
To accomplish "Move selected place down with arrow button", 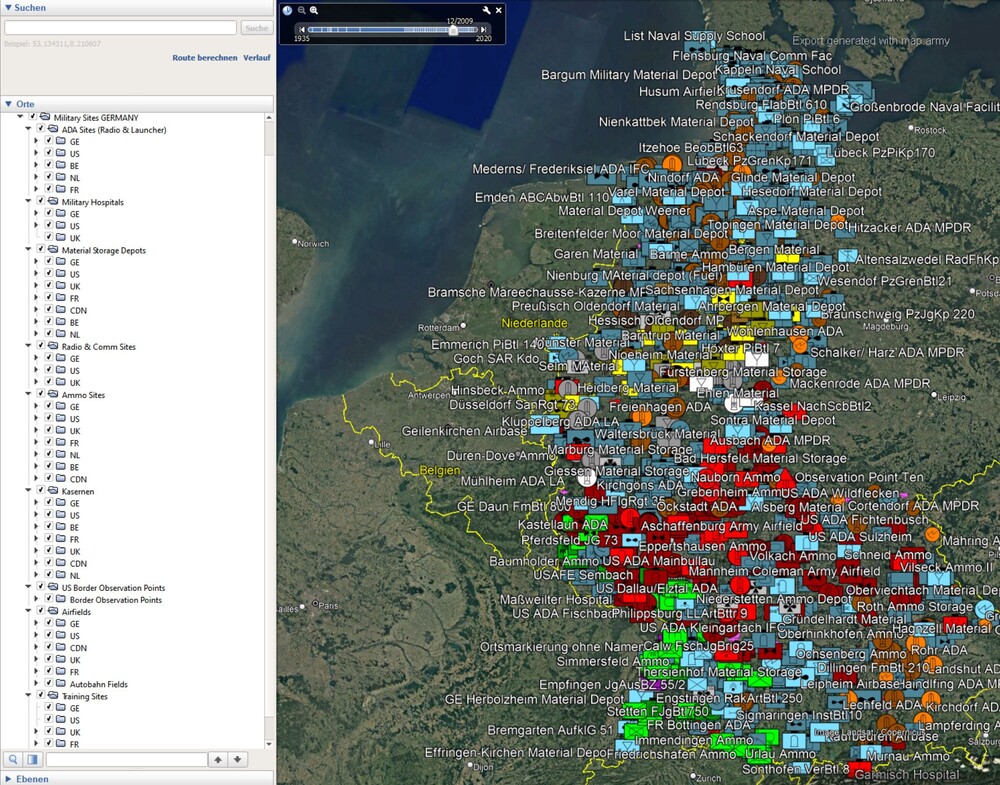I will point(237,759).
